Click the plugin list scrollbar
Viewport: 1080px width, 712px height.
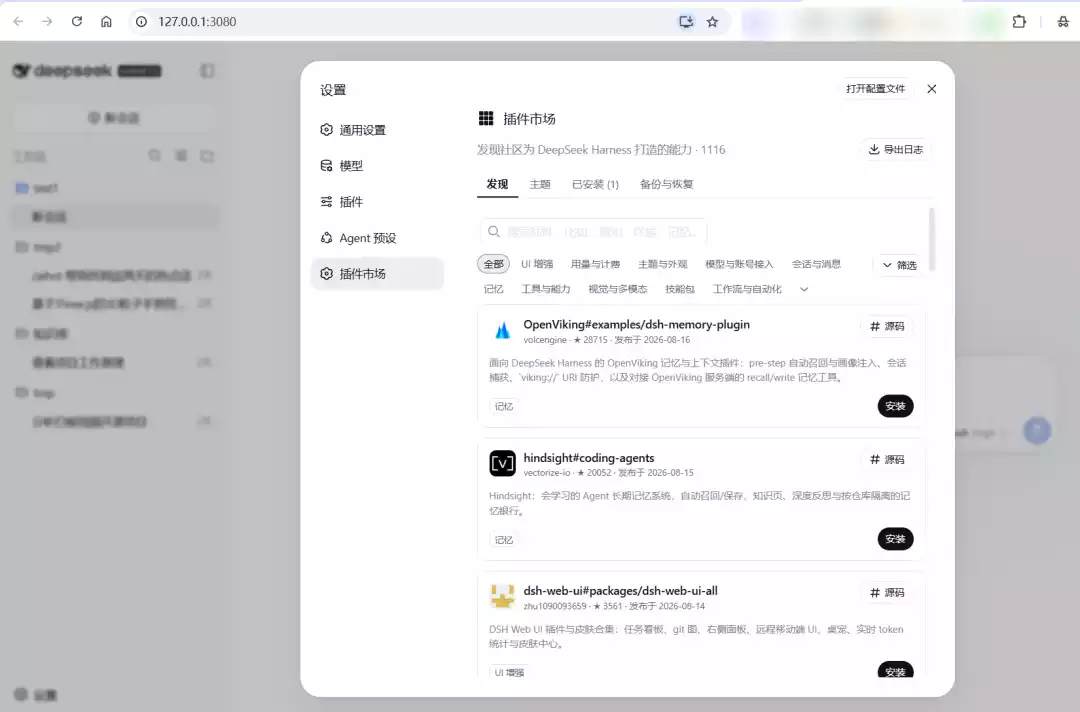(931, 240)
